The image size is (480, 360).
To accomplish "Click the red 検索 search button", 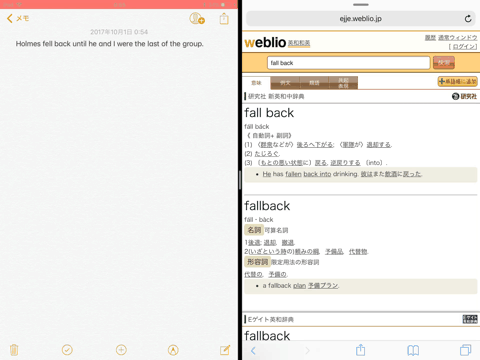I will [x=444, y=63].
